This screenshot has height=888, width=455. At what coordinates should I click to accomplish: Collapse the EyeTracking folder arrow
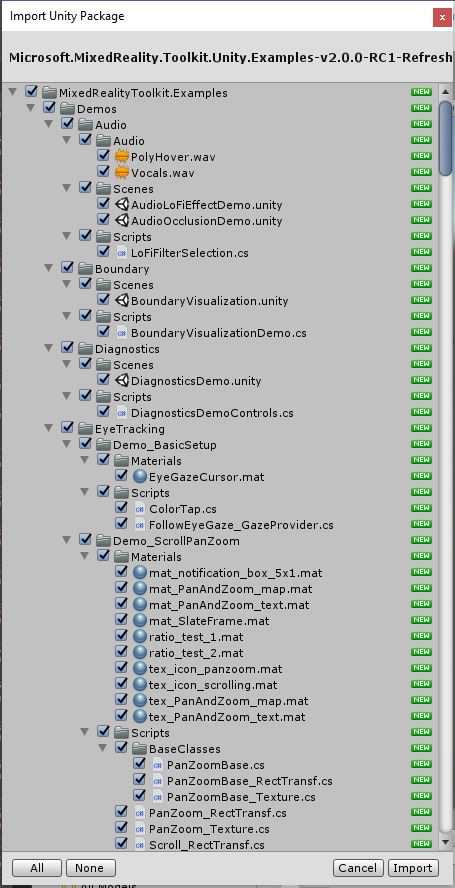[49, 428]
